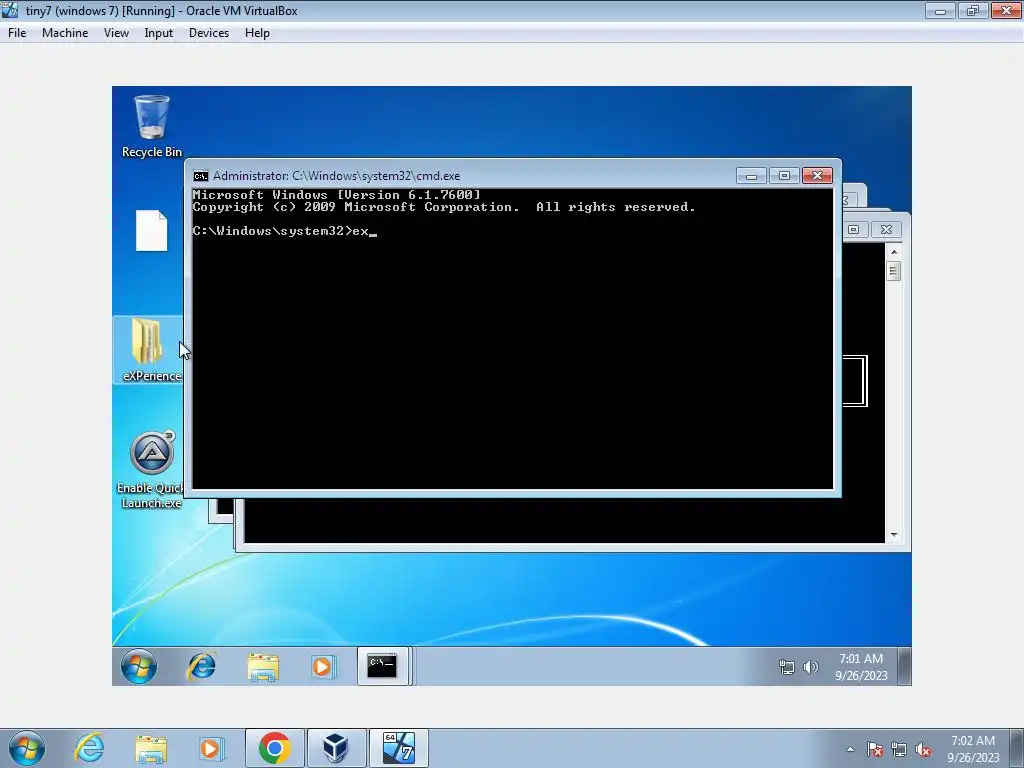Select the Recycle Bin desktop icon

(x=152, y=126)
